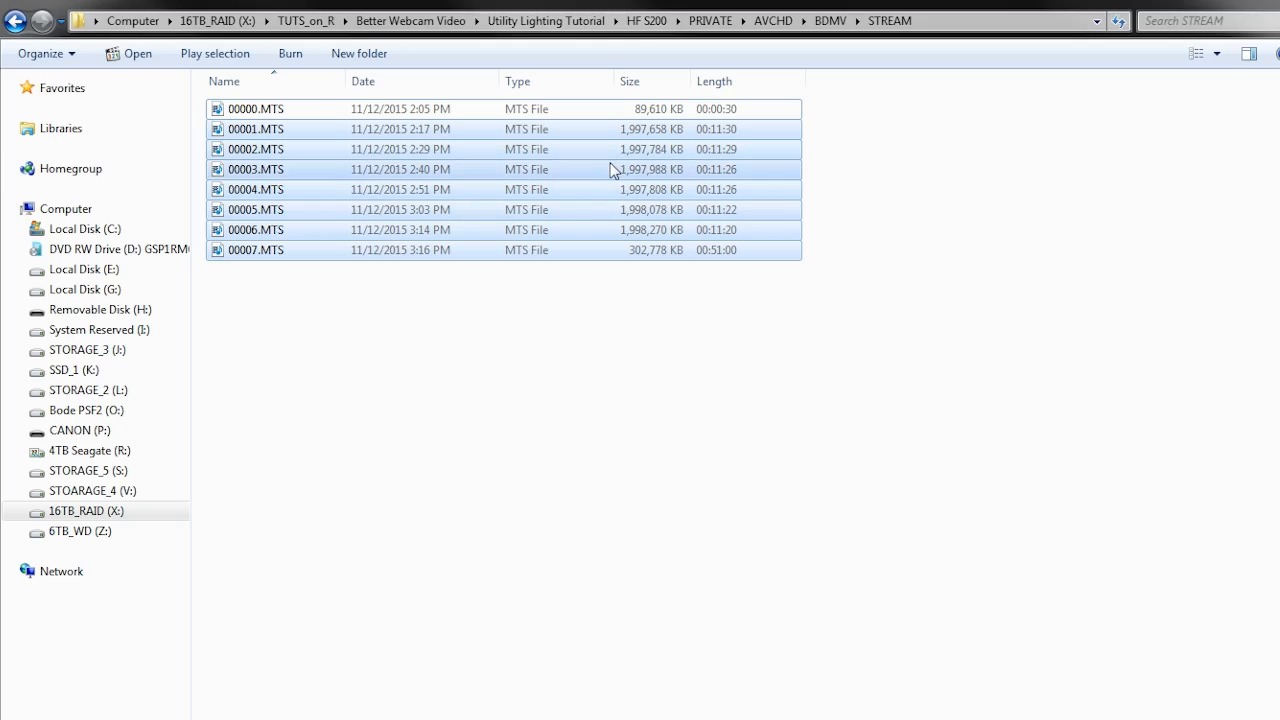This screenshot has width=1280, height=720.
Task: Click TUTS_on_R in the address breadcrumb
Action: coord(306,21)
